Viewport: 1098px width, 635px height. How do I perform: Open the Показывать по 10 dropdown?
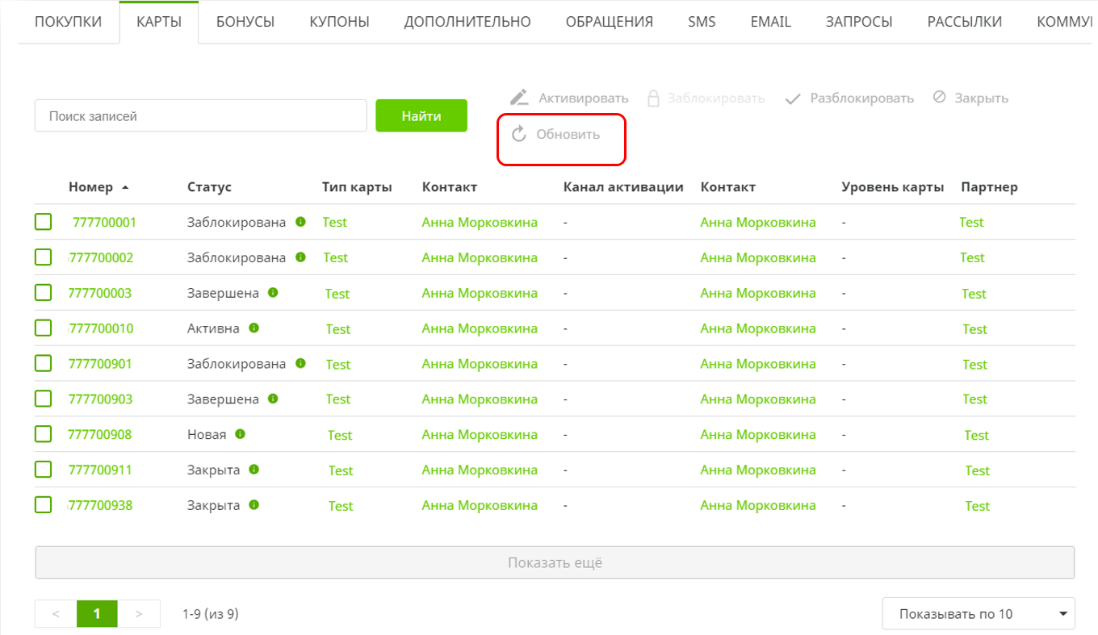pos(978,614)
